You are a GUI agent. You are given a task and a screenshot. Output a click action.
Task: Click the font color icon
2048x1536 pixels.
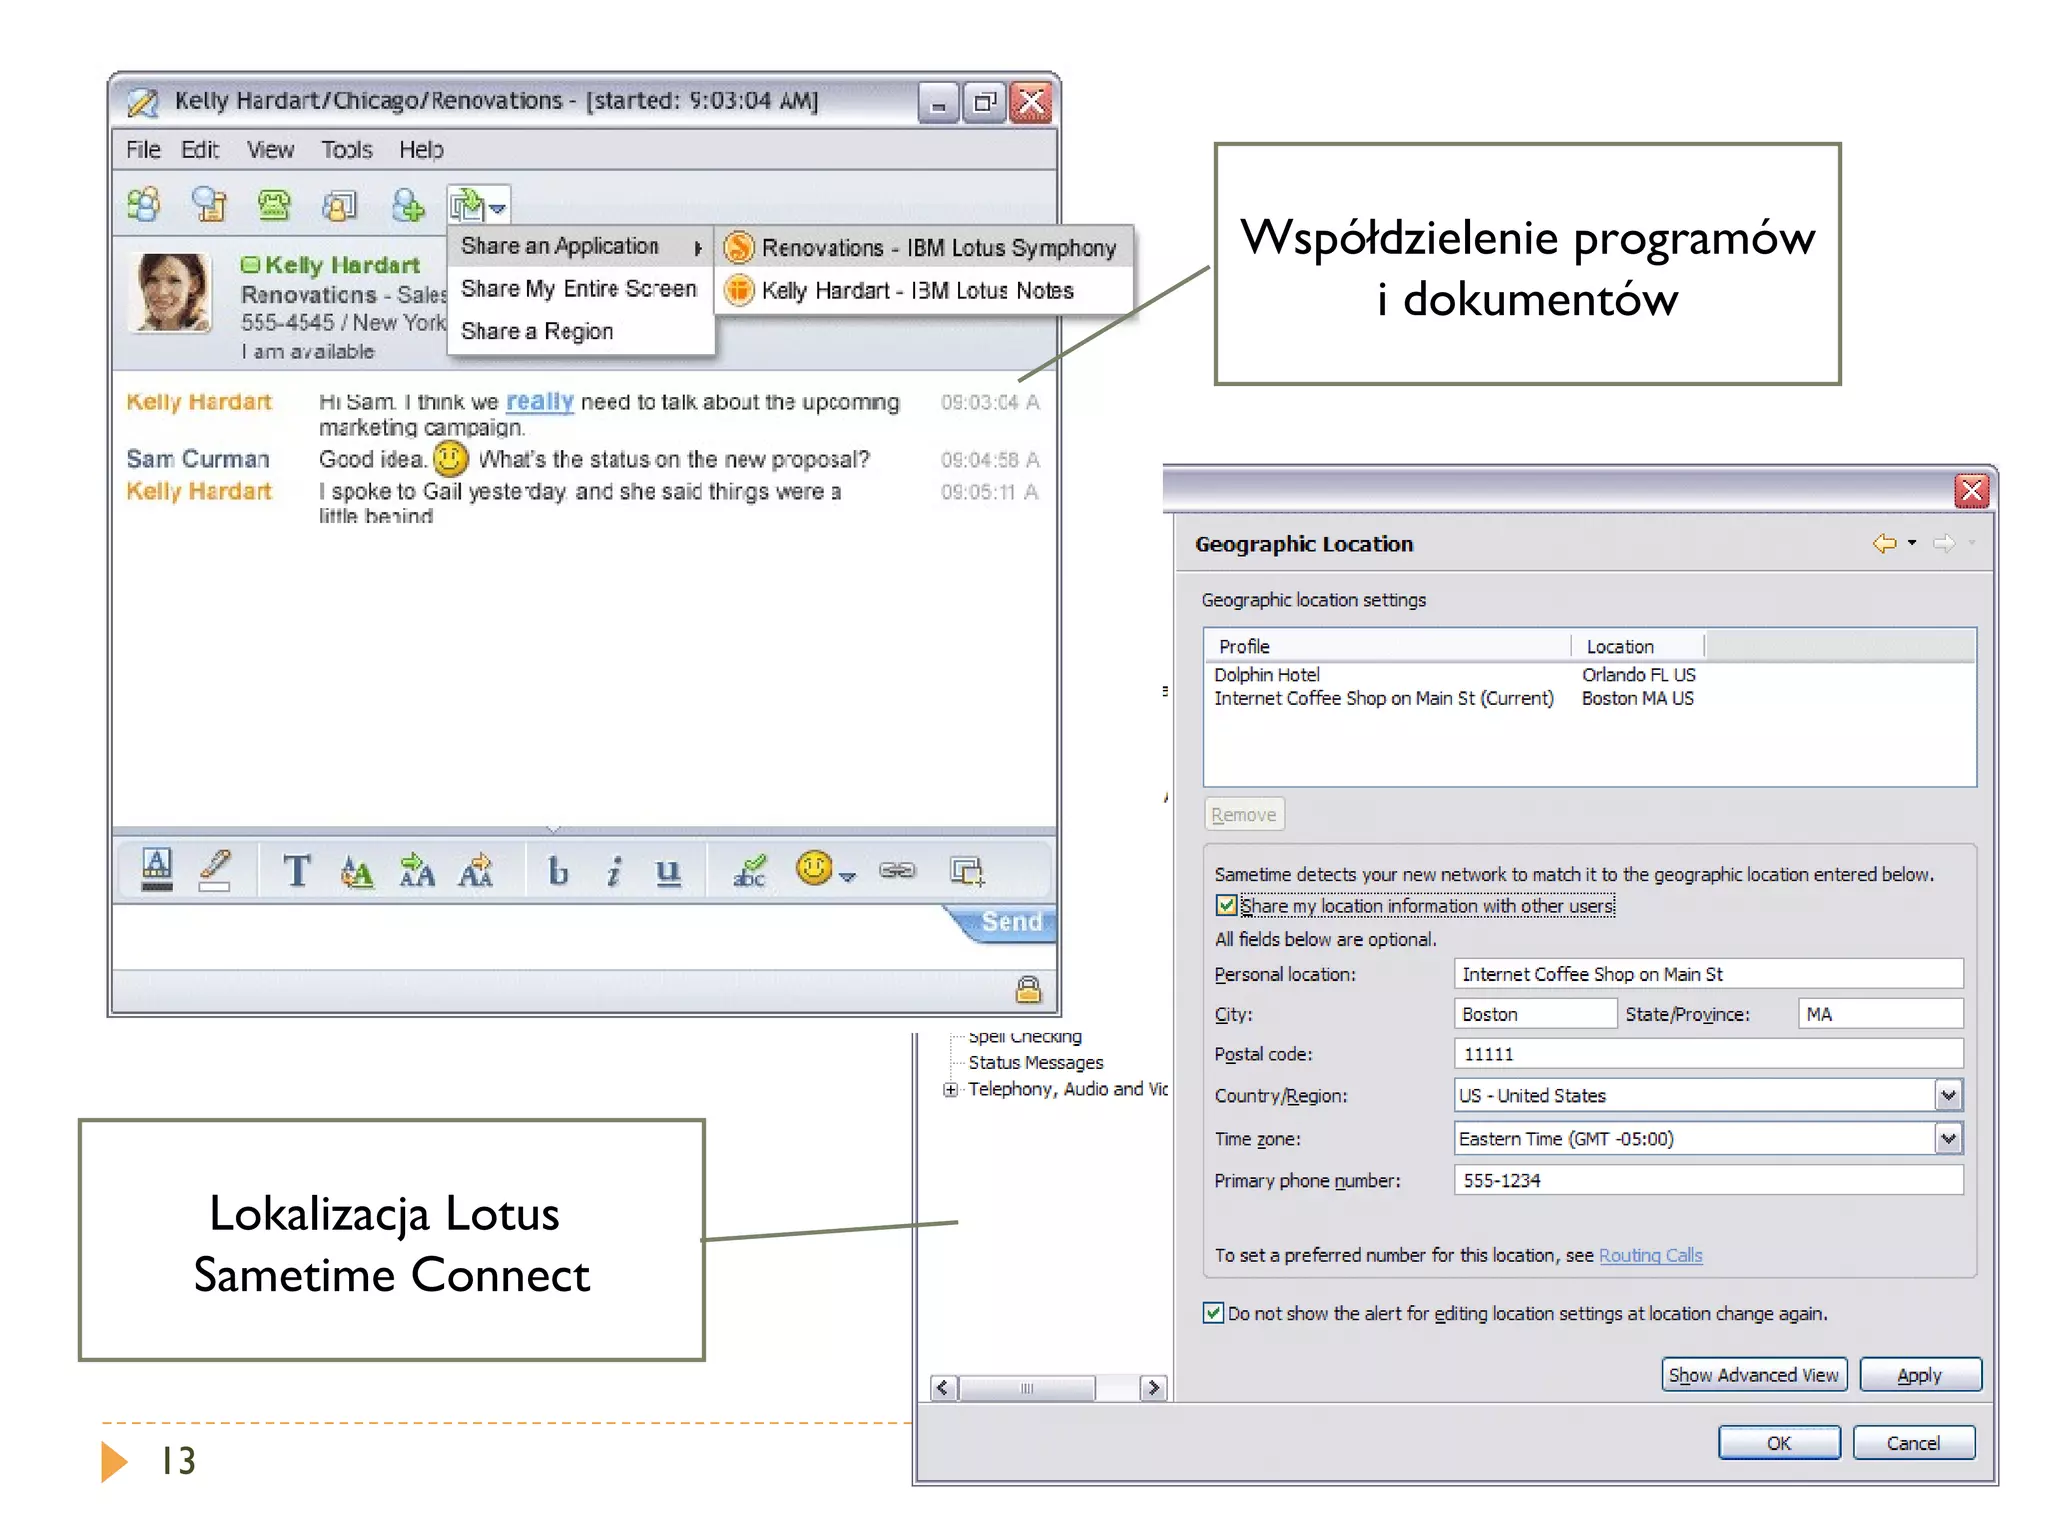coord(157,869)
